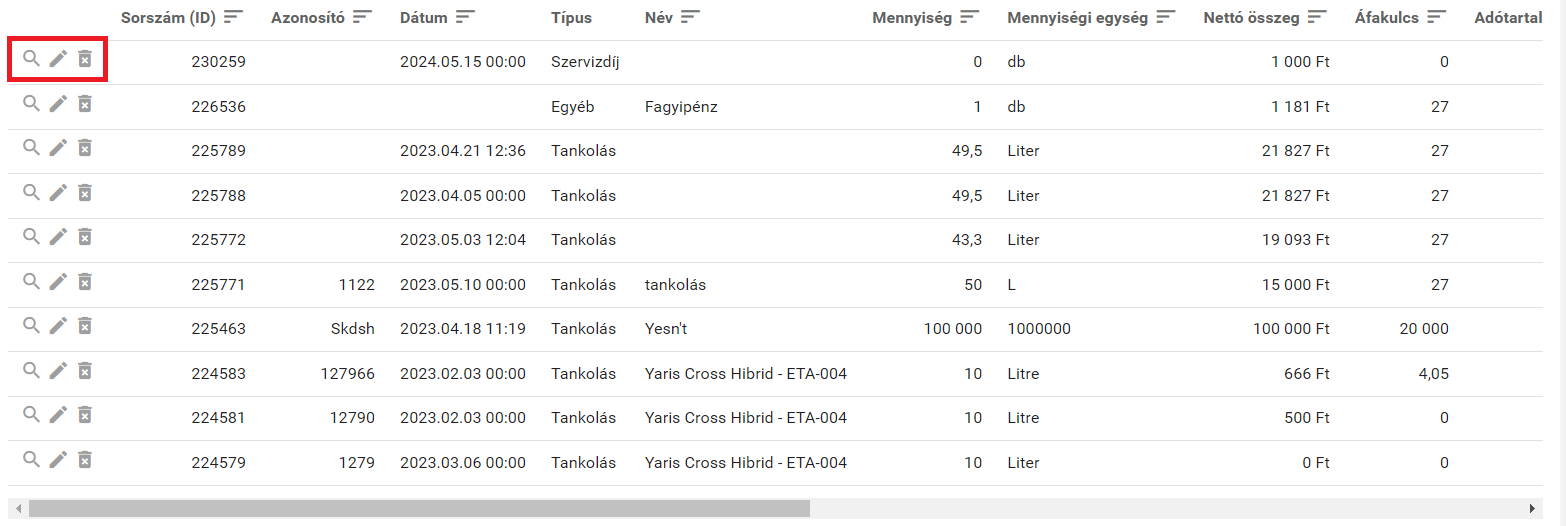Click the Név column filter icon
1566x526 pixels.
[690, 17]
